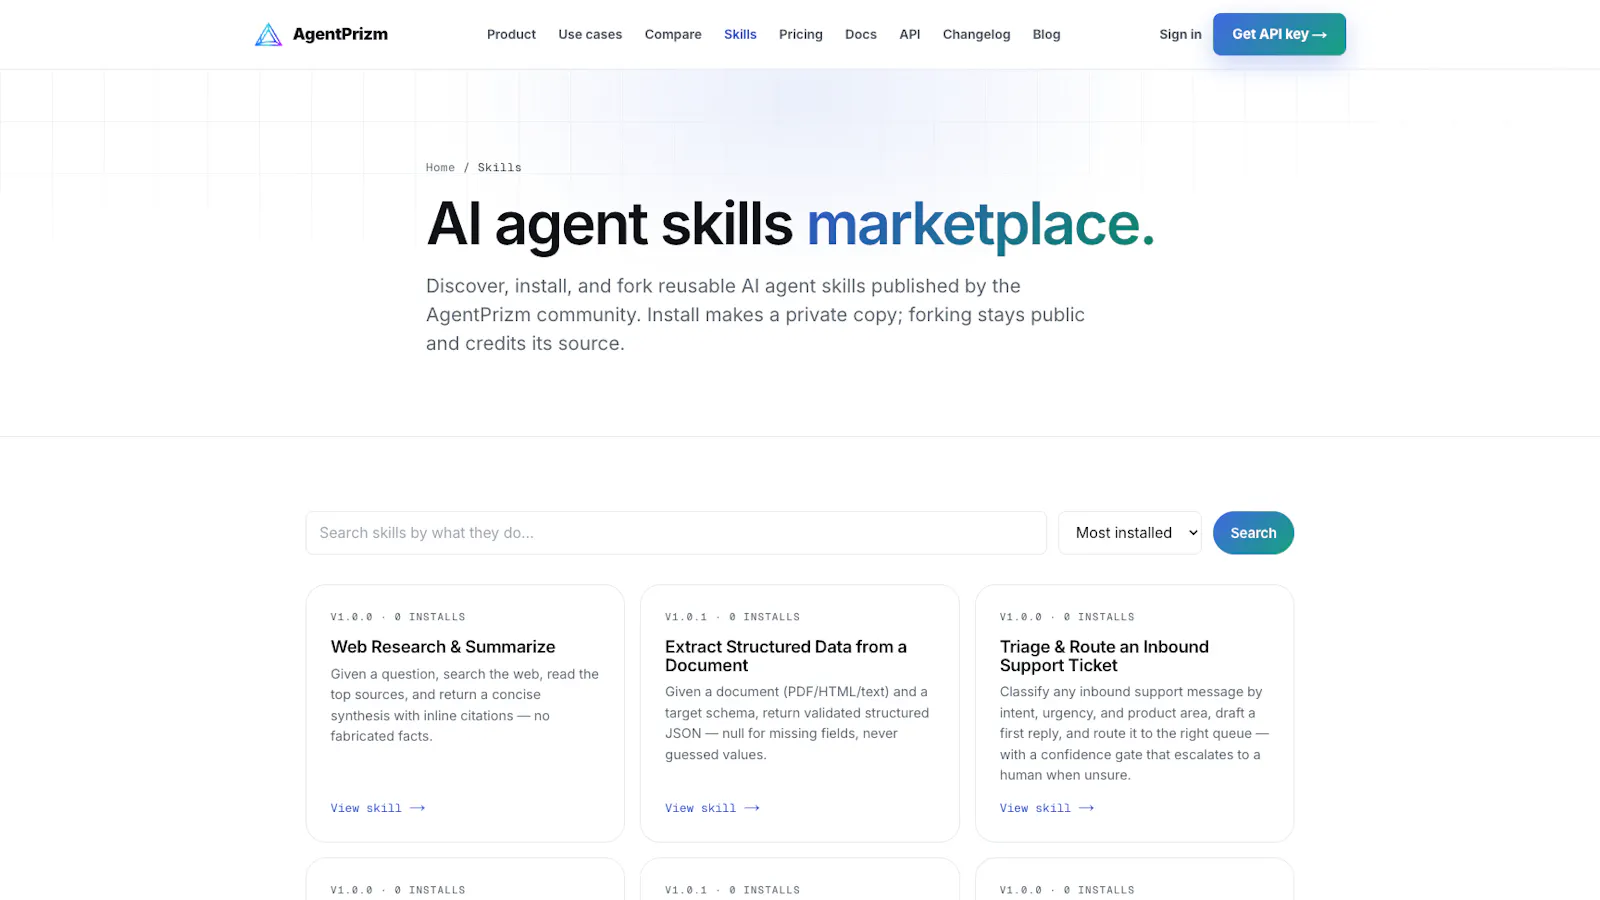Go to Use cases in navigation
This screenshot has width=1600, height=900.
590,34
